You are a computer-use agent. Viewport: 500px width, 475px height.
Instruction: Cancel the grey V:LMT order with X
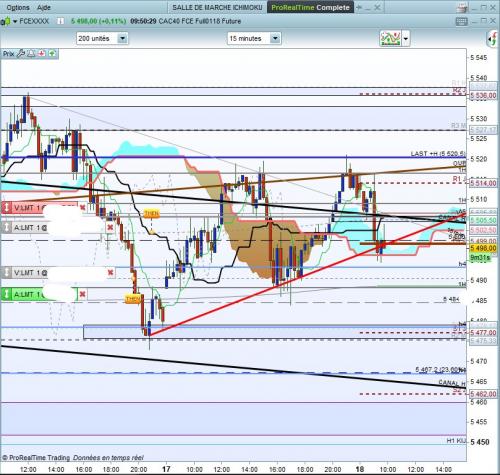click(110, 273)
